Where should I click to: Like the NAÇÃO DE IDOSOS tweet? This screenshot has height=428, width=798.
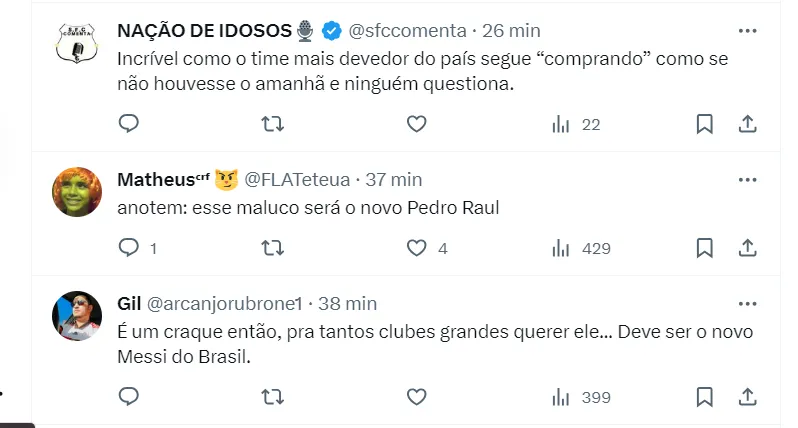point(416,124)
